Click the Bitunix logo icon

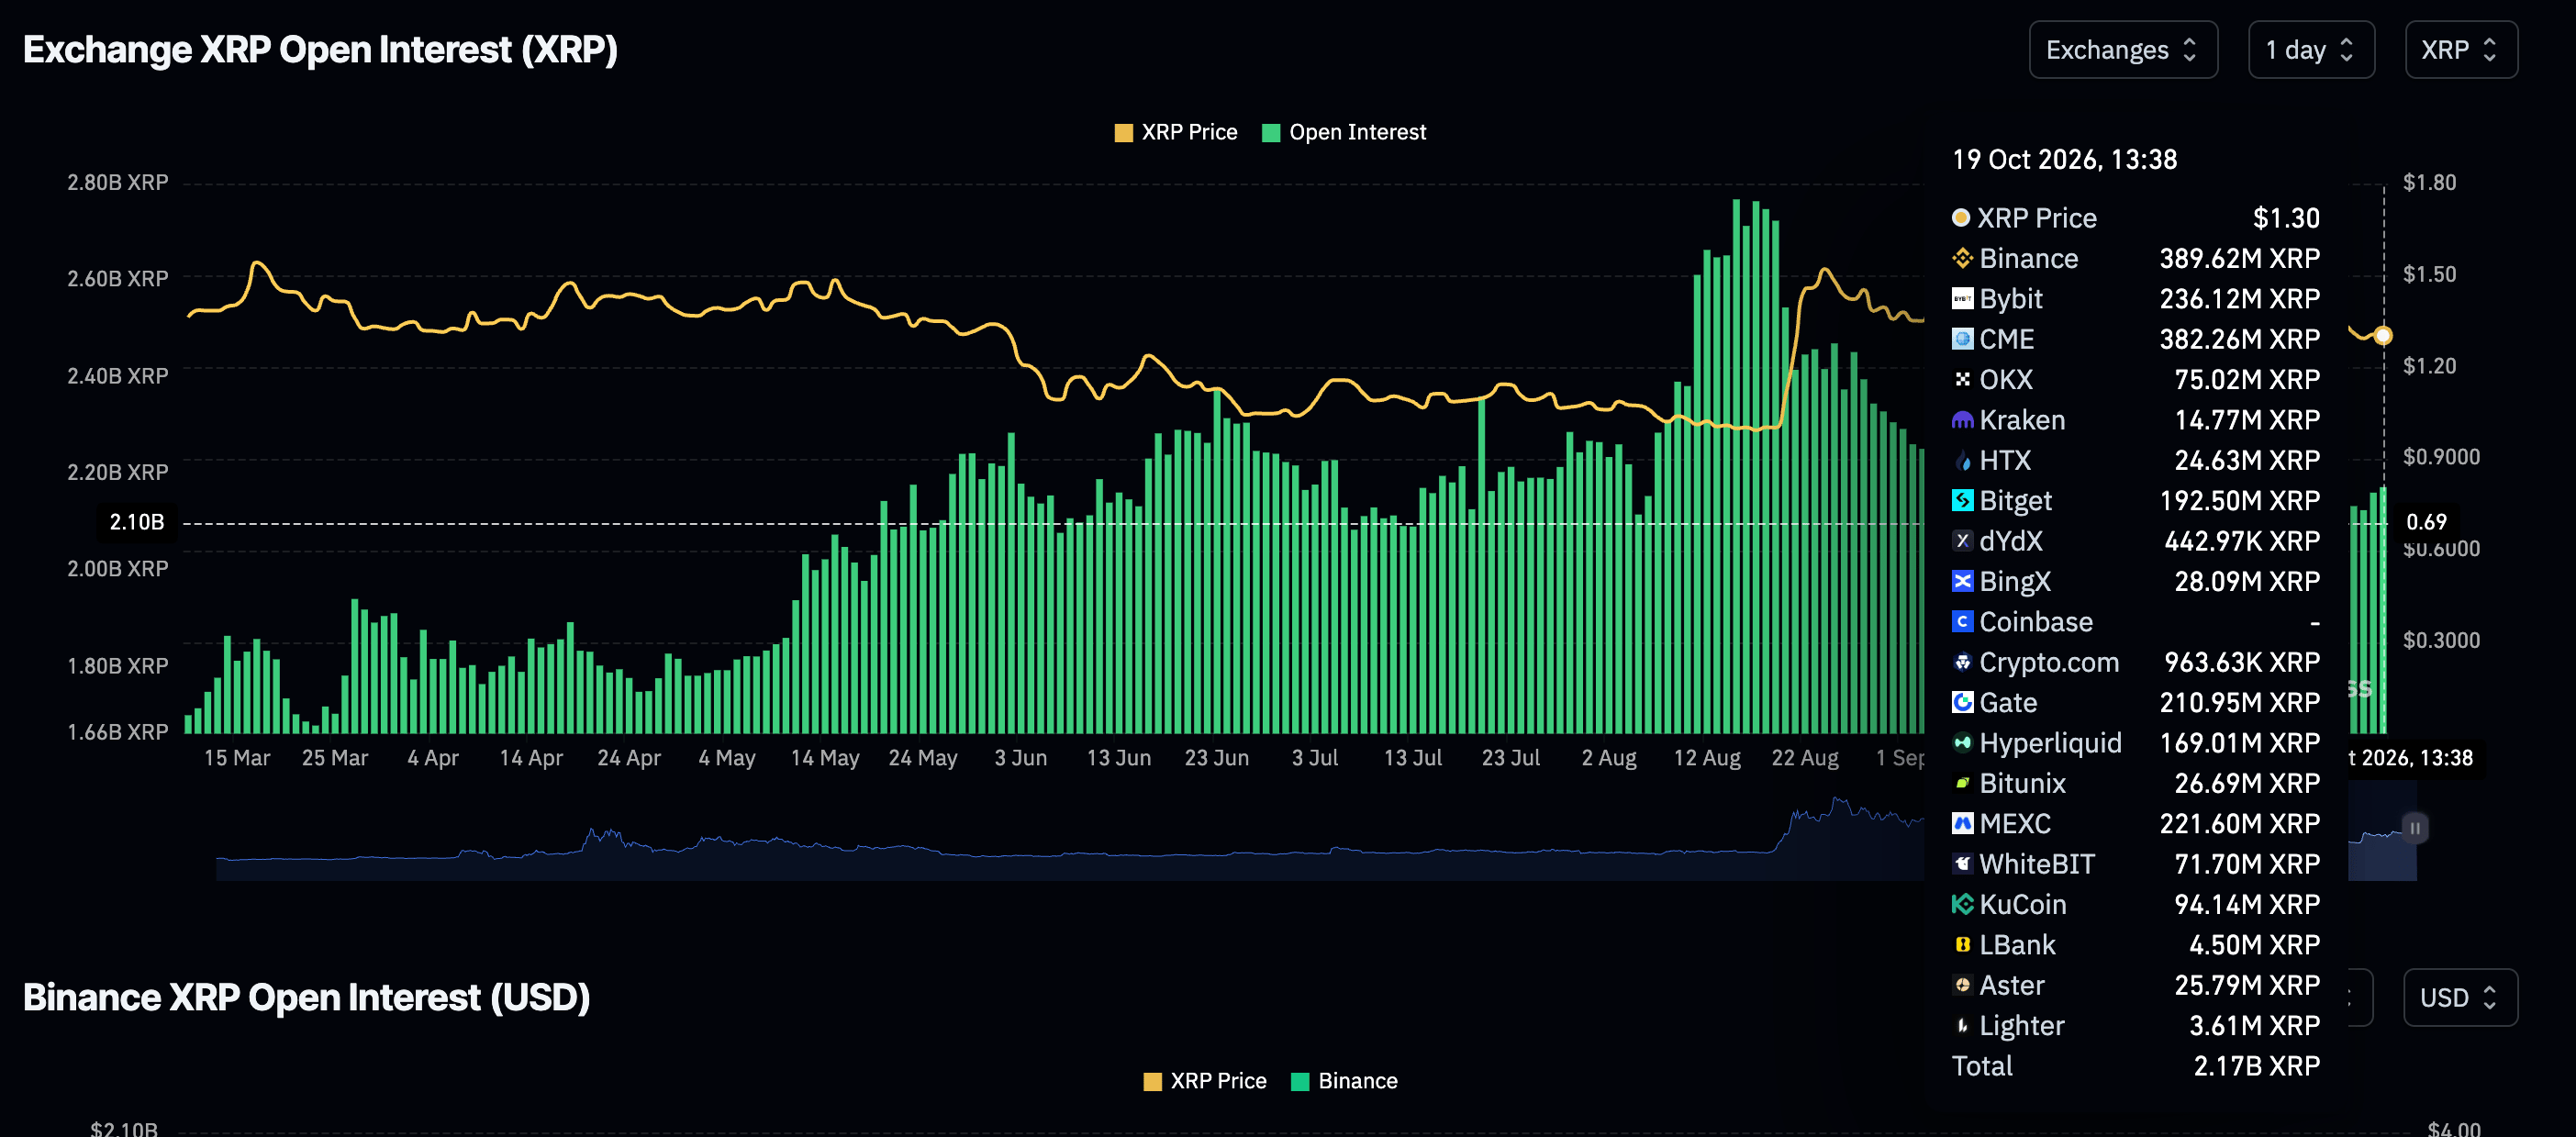pos(1962,783)
